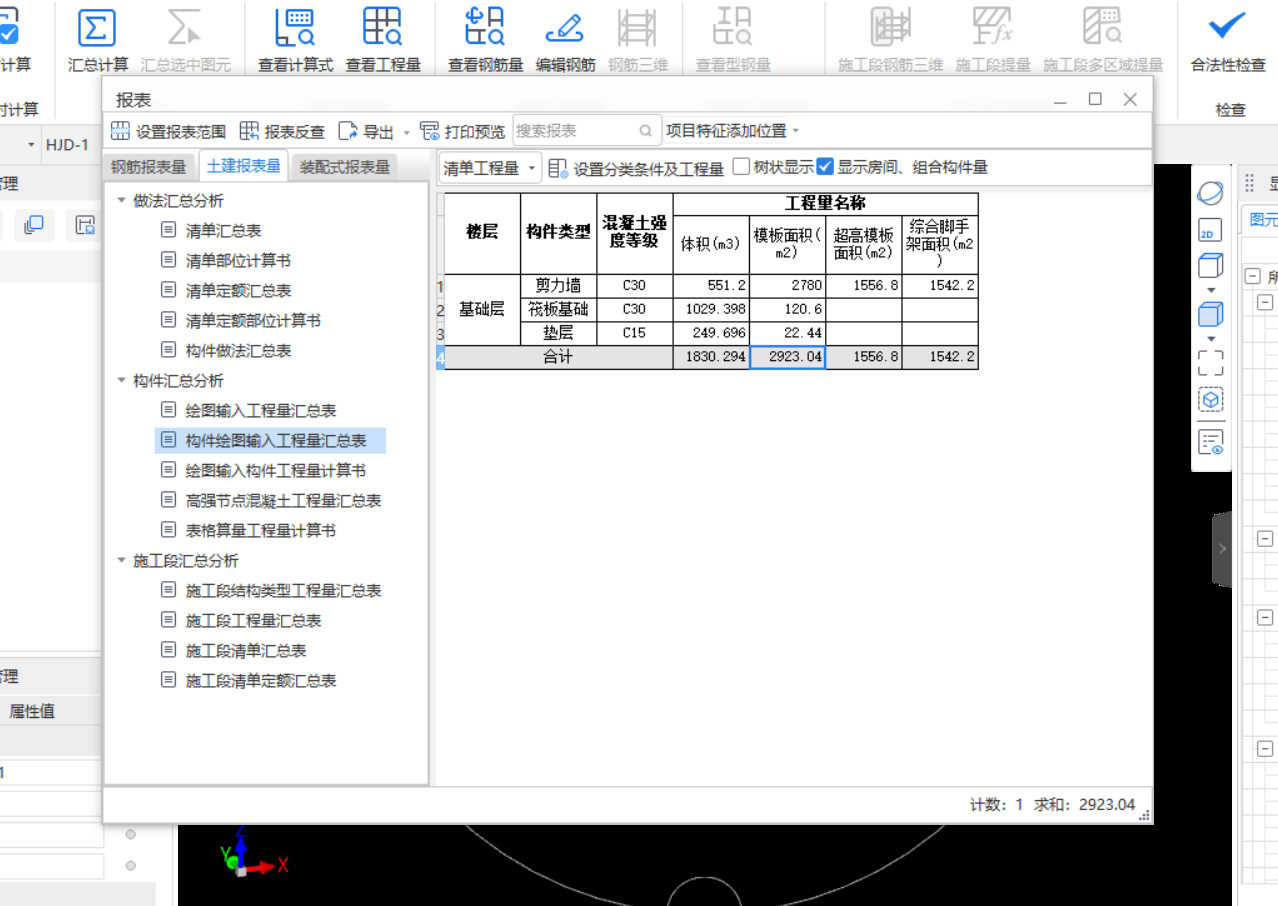Viewport: 1278px width, 906px height.
Task: Open 施工段清单汇总表 report
Action: click(245, 650)
